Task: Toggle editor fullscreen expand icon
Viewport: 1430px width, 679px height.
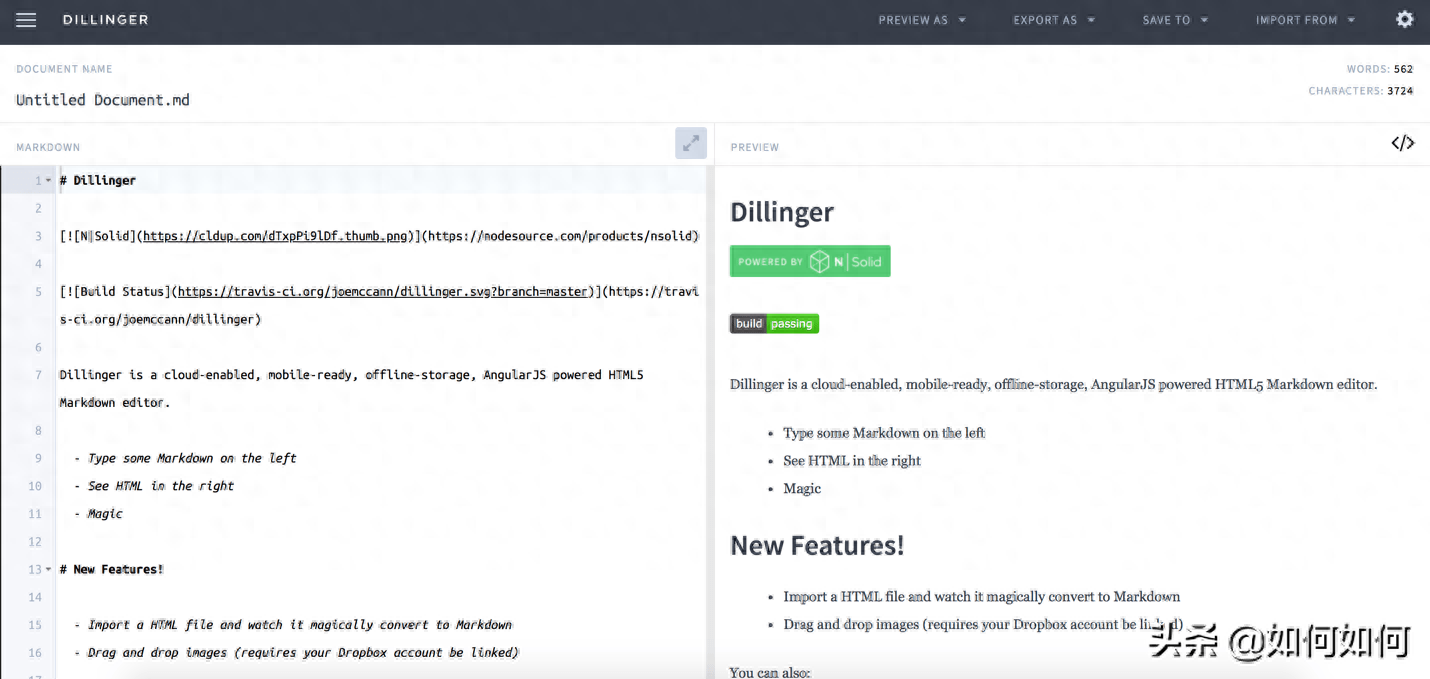Action: tap(691, 143)
